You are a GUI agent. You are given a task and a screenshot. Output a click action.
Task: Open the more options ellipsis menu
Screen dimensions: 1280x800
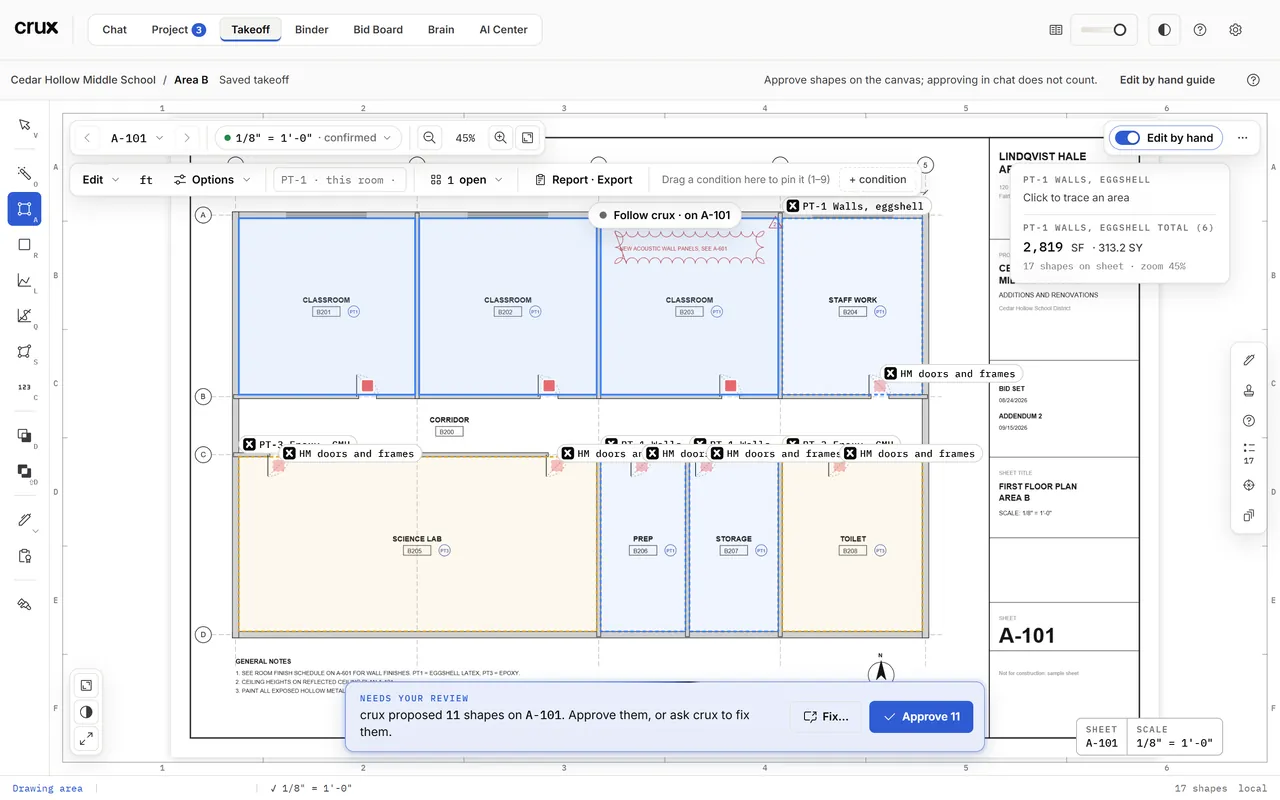tap(1242, 138)
